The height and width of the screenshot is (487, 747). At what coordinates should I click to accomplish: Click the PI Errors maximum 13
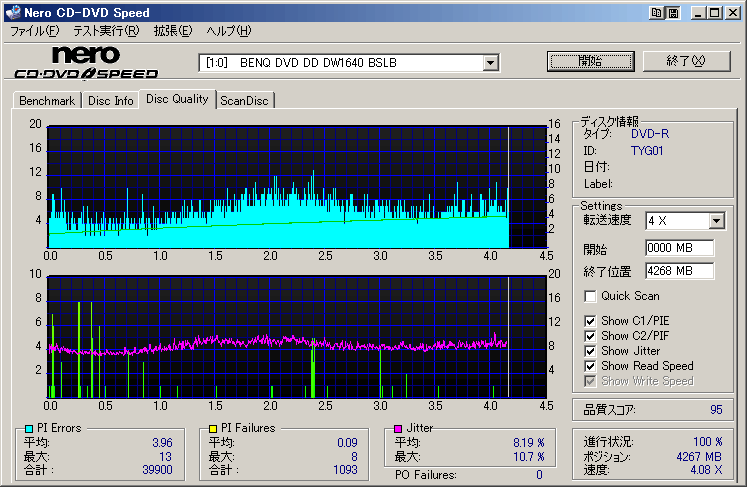[x=165, y=457]
